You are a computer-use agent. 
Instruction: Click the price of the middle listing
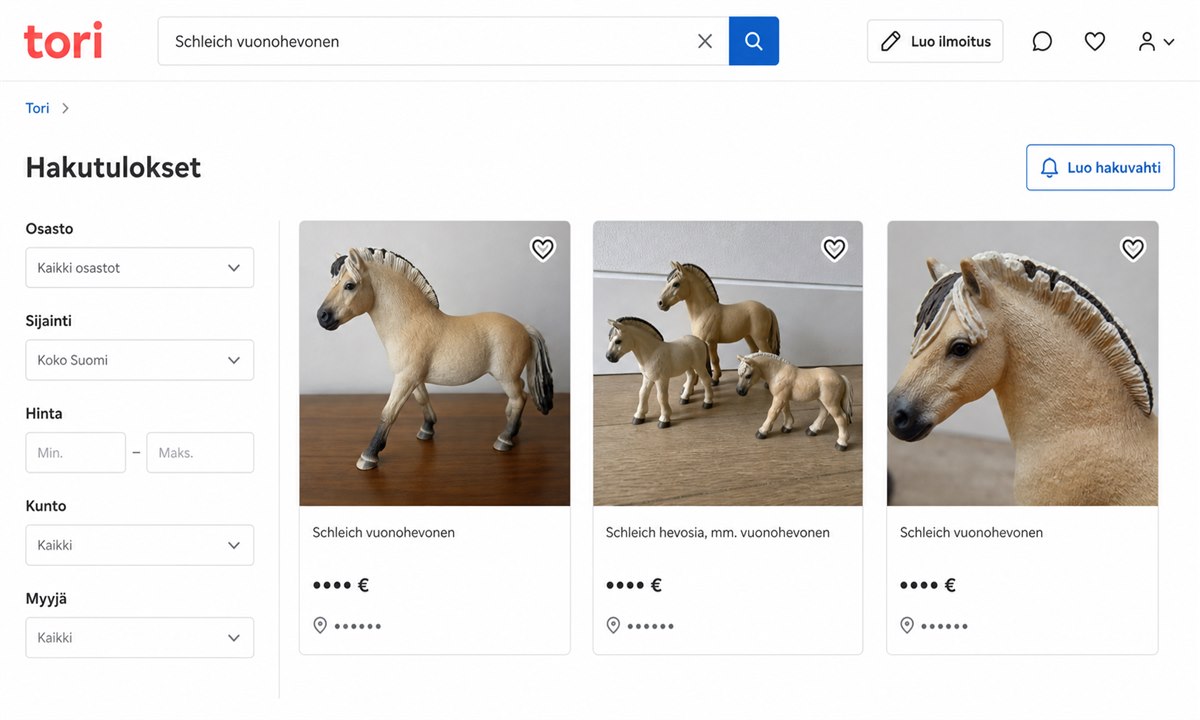[x=634, y=585]
